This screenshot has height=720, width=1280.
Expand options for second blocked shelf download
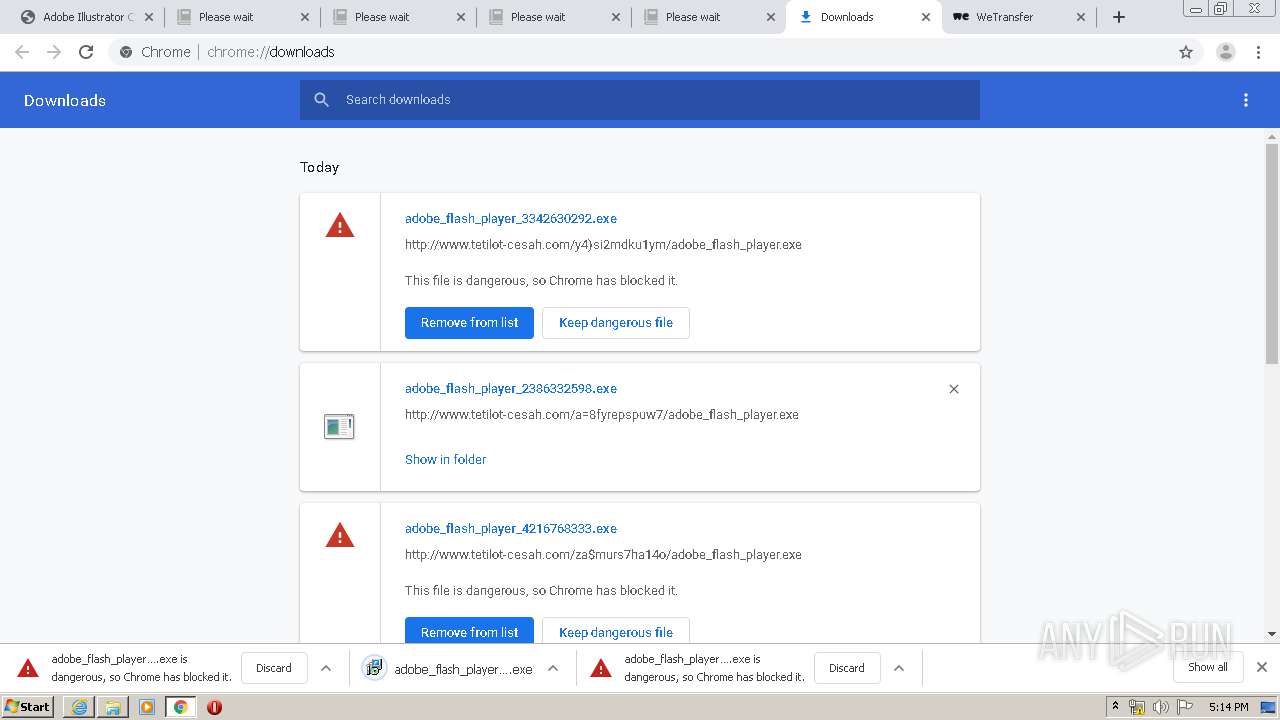coord(899,668)
